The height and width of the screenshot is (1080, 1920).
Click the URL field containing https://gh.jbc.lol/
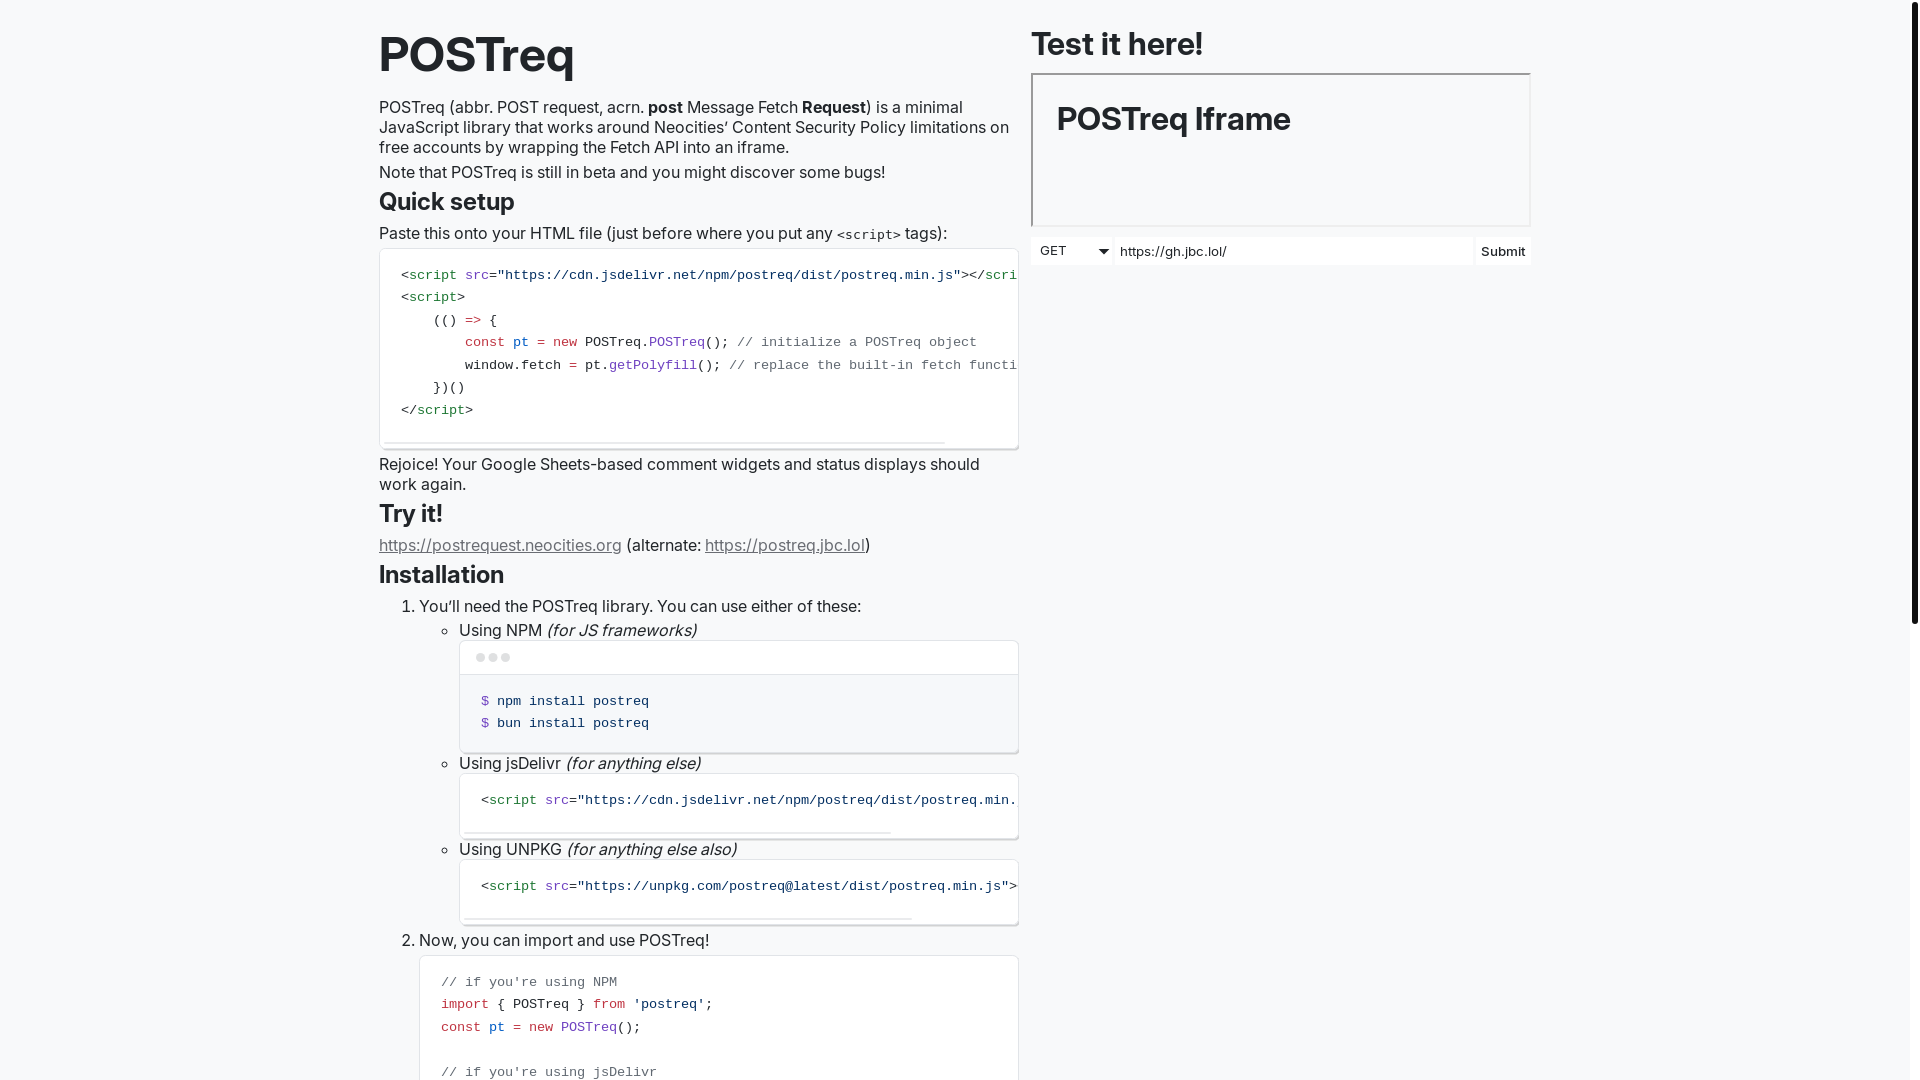(x=1294, y=251)
